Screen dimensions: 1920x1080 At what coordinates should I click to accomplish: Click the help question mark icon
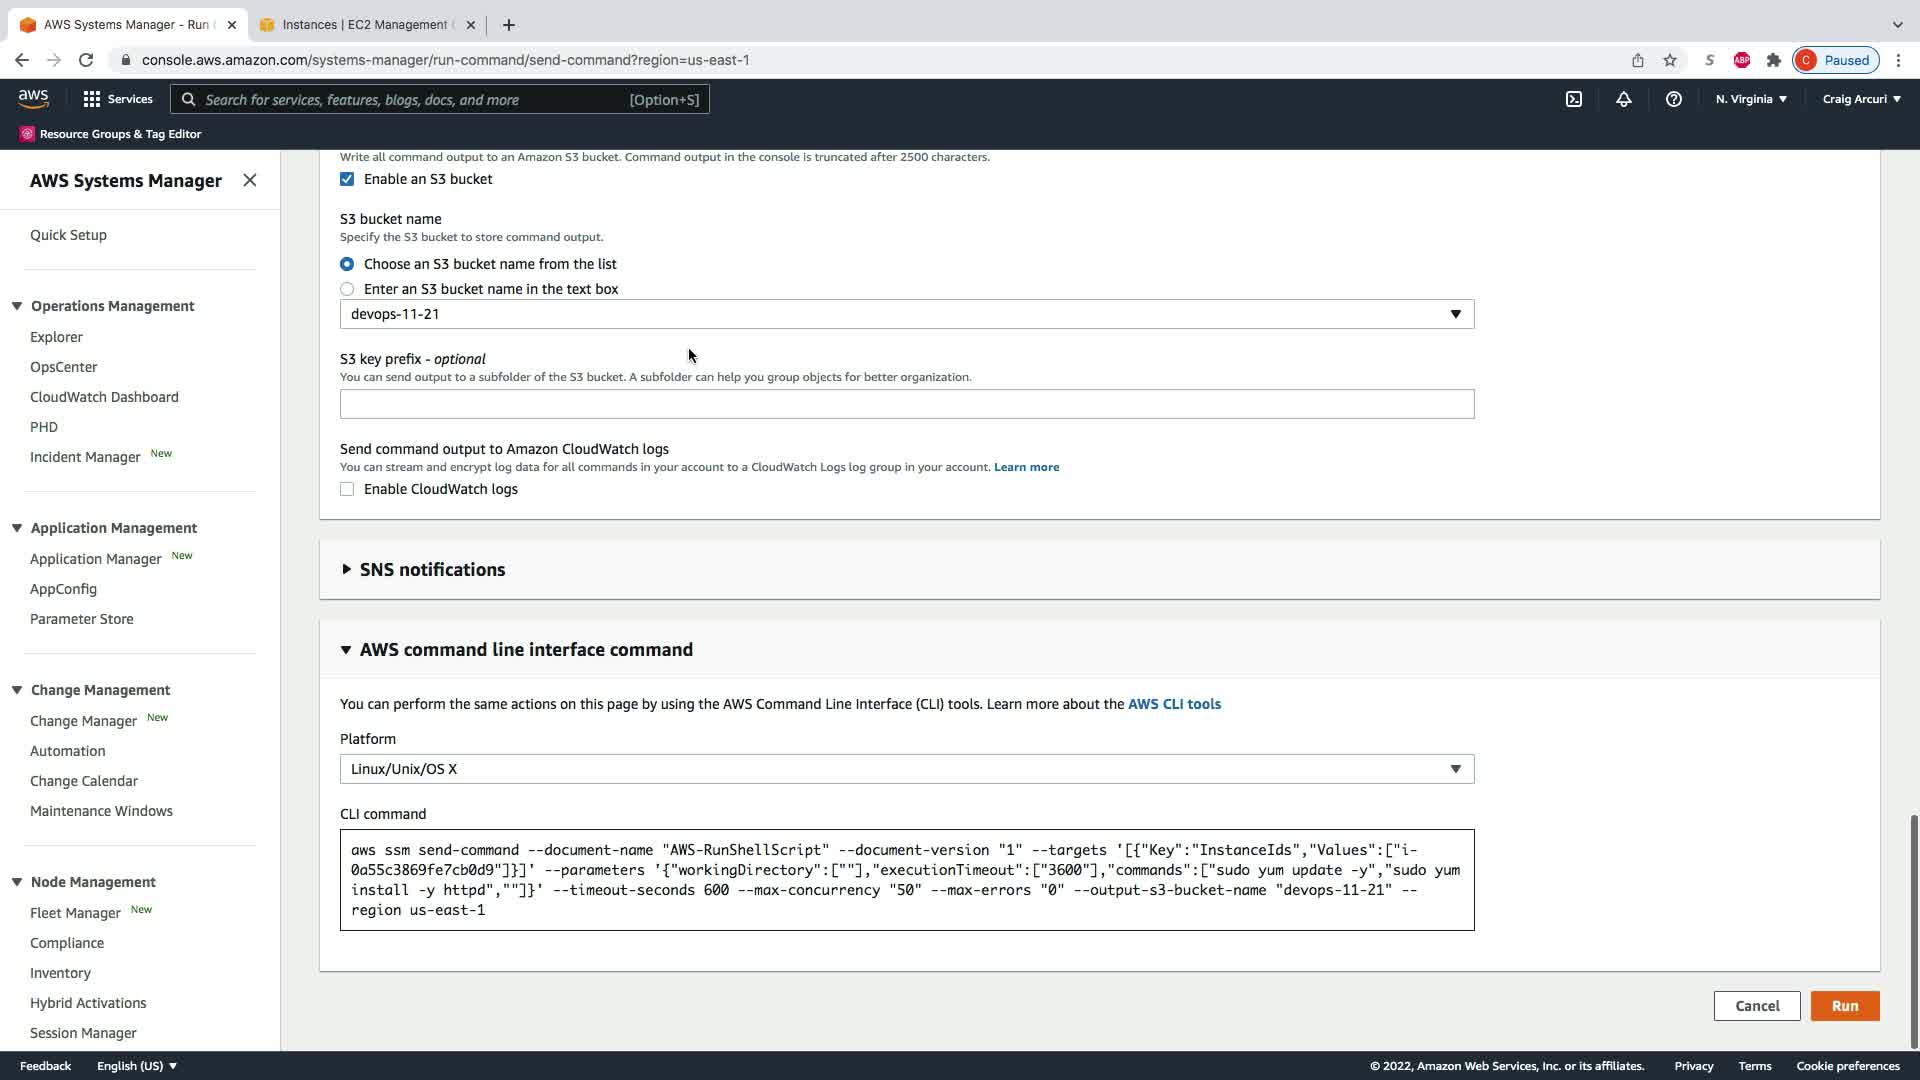tap(1673, 99)
